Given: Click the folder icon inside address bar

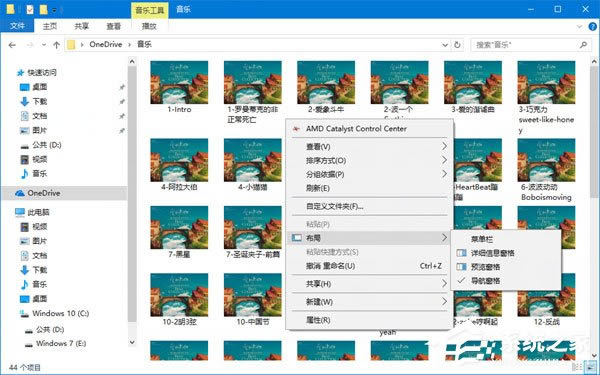Looking at the screenshot, I should [71, 45].
